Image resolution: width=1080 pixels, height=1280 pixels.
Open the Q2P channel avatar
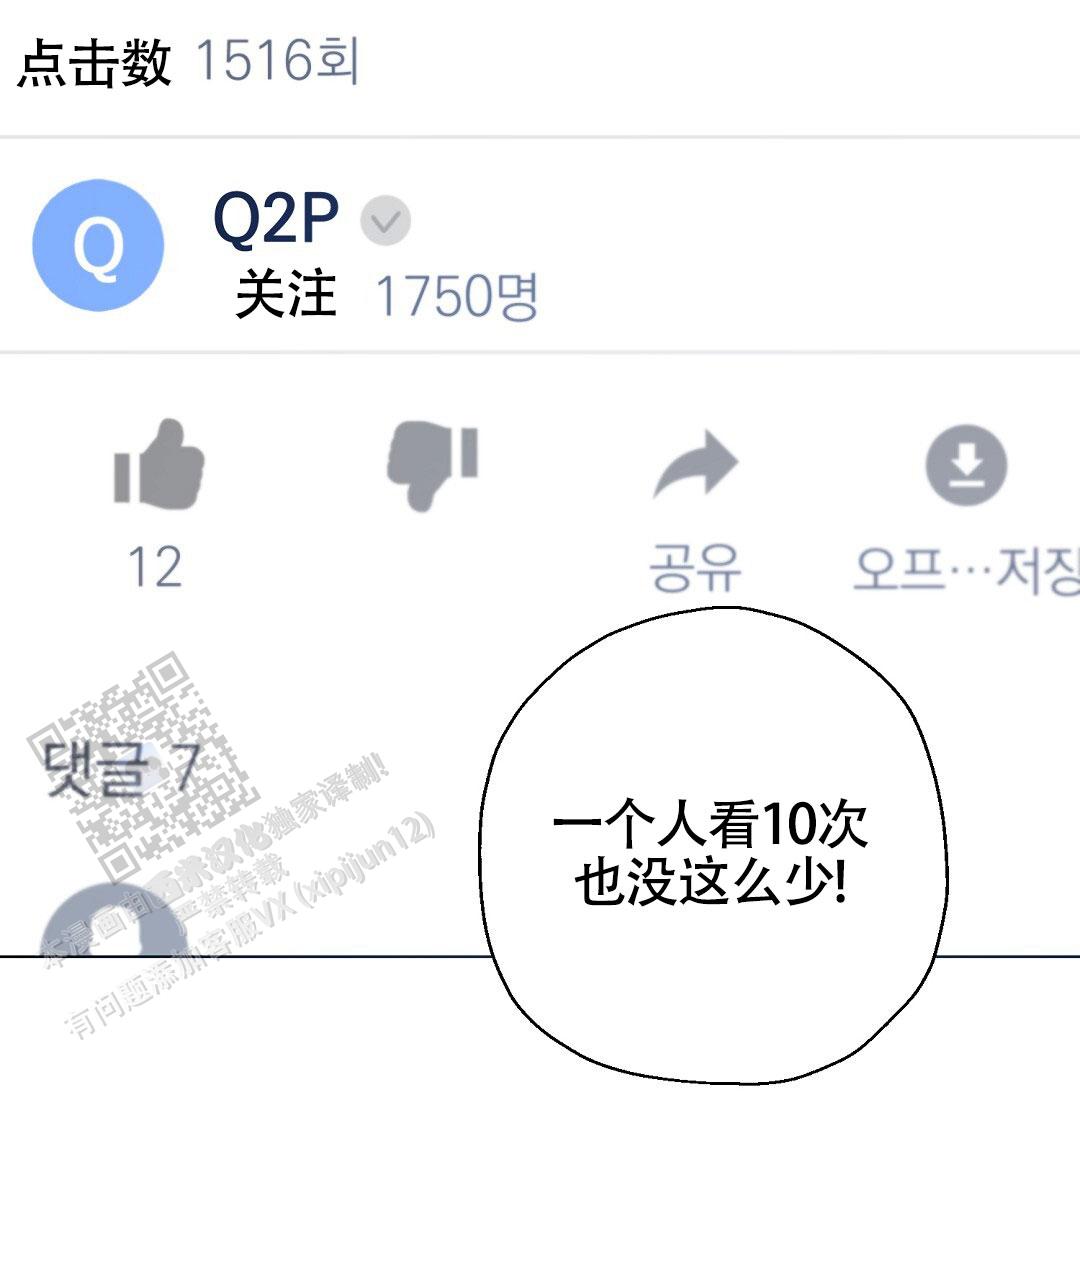[98, 245]
